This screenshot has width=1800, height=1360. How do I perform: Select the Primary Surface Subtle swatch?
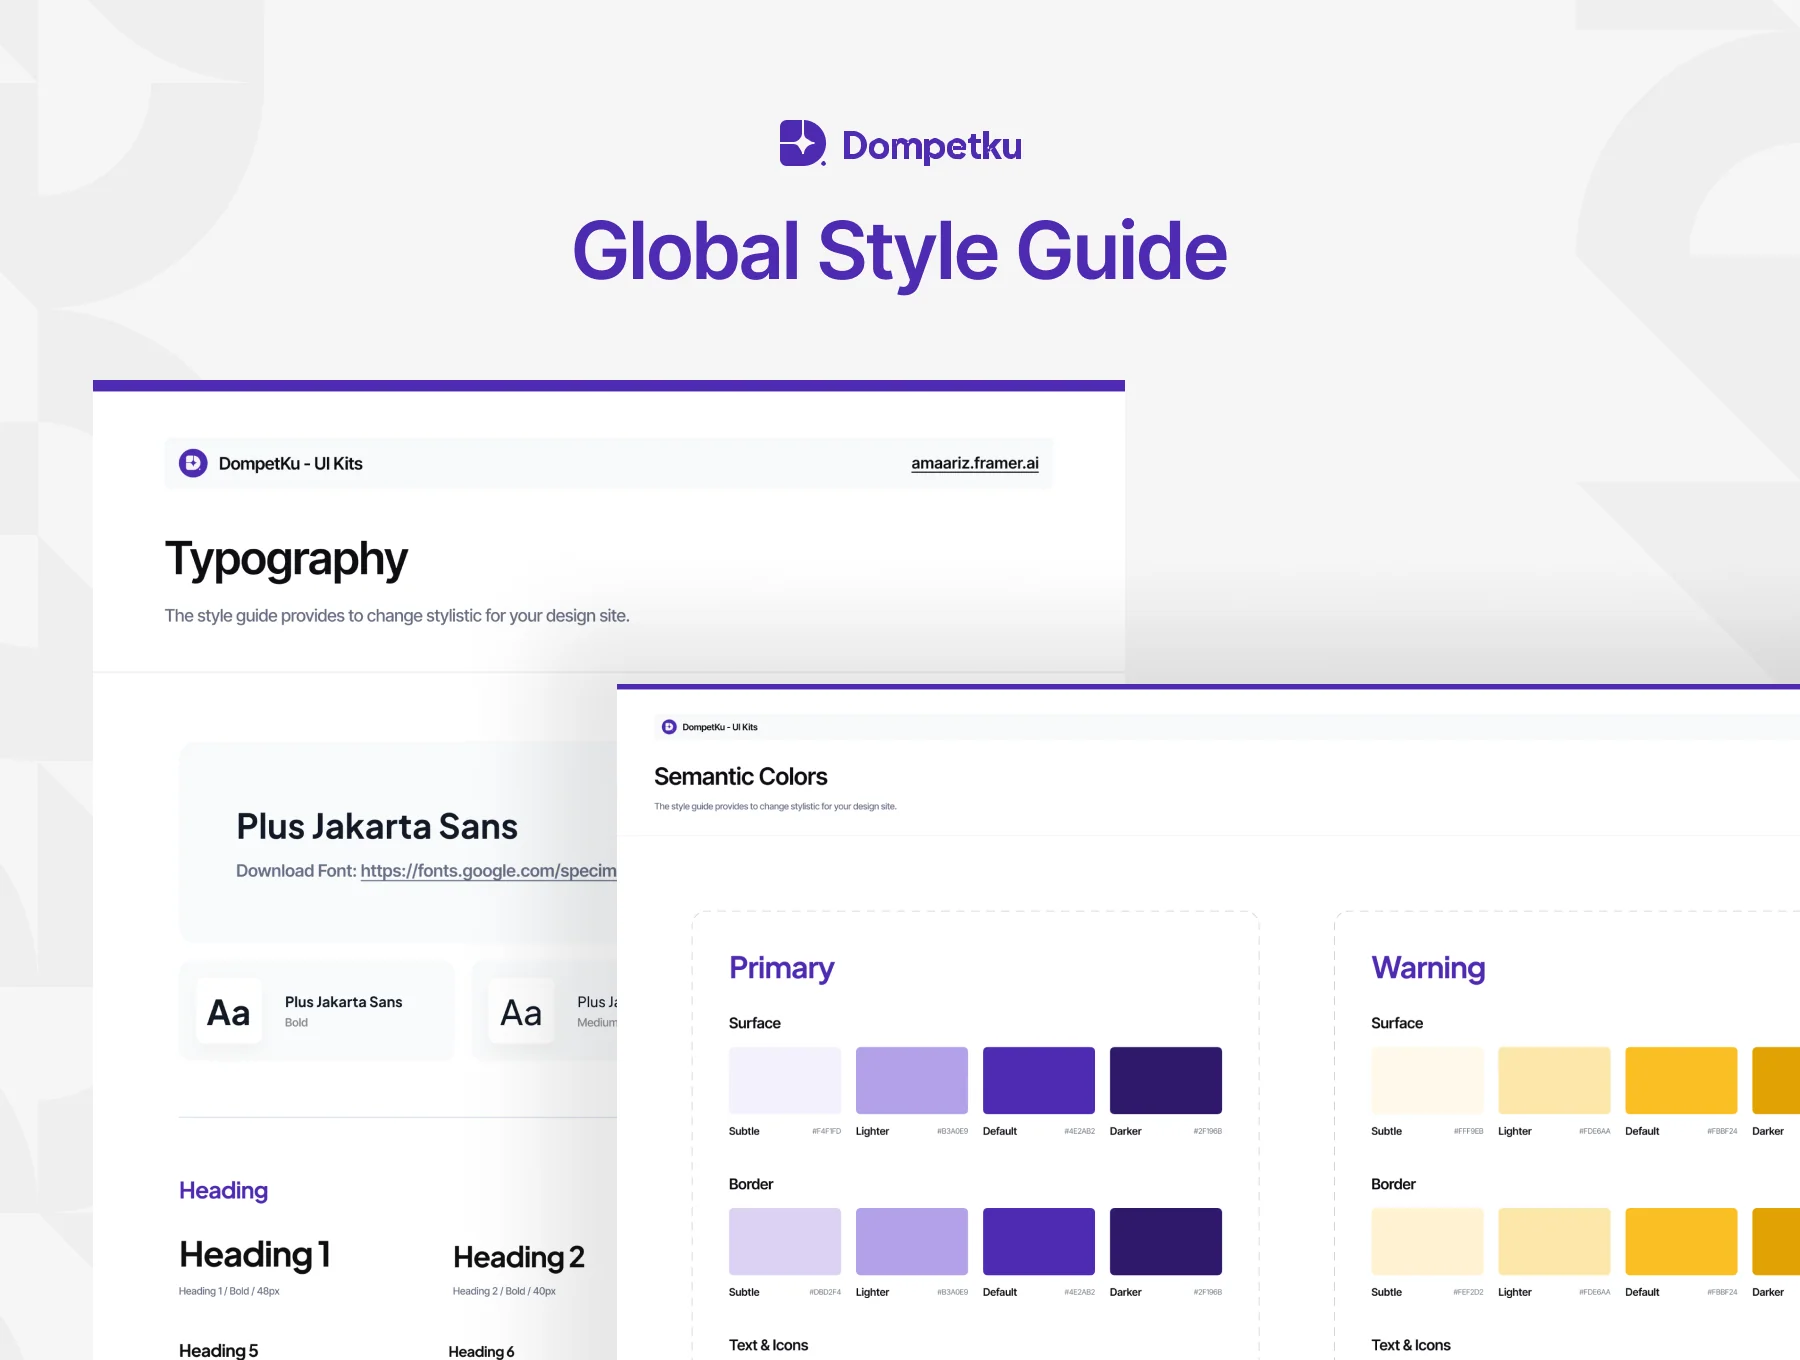785,1080
